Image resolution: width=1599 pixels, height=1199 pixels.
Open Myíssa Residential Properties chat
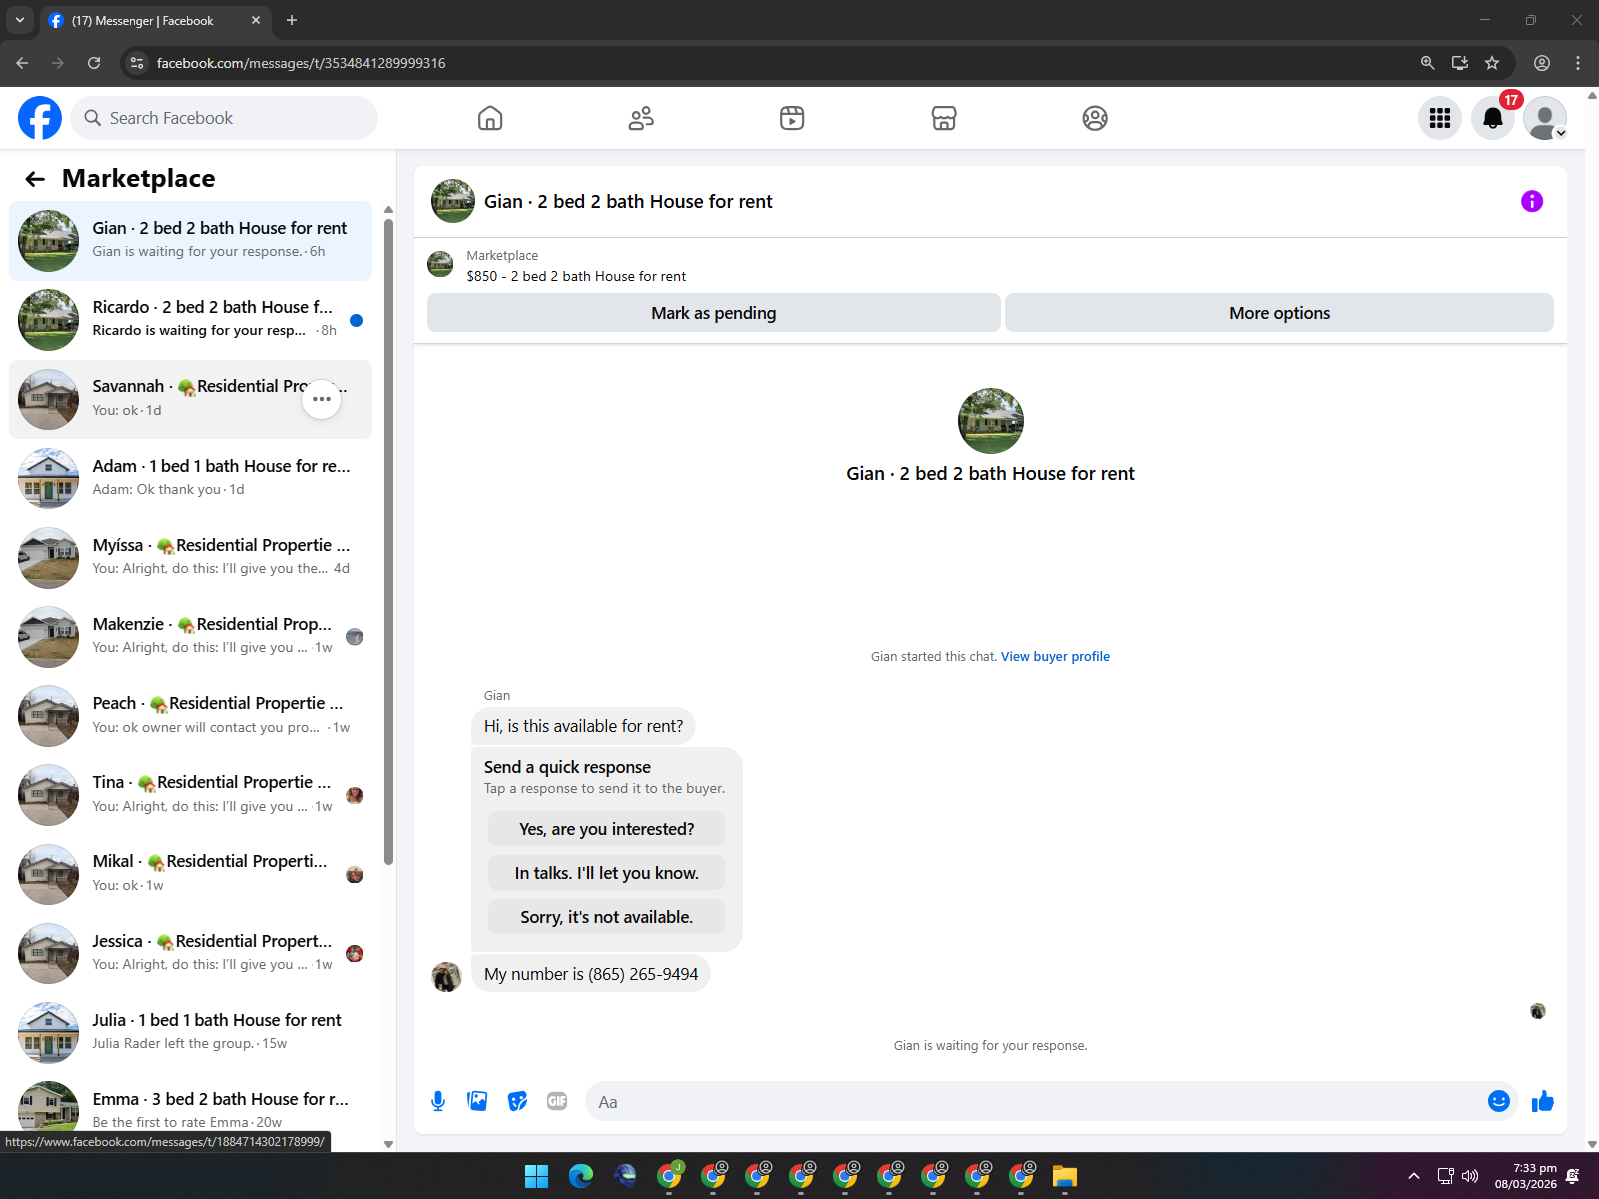click(190, 557)
